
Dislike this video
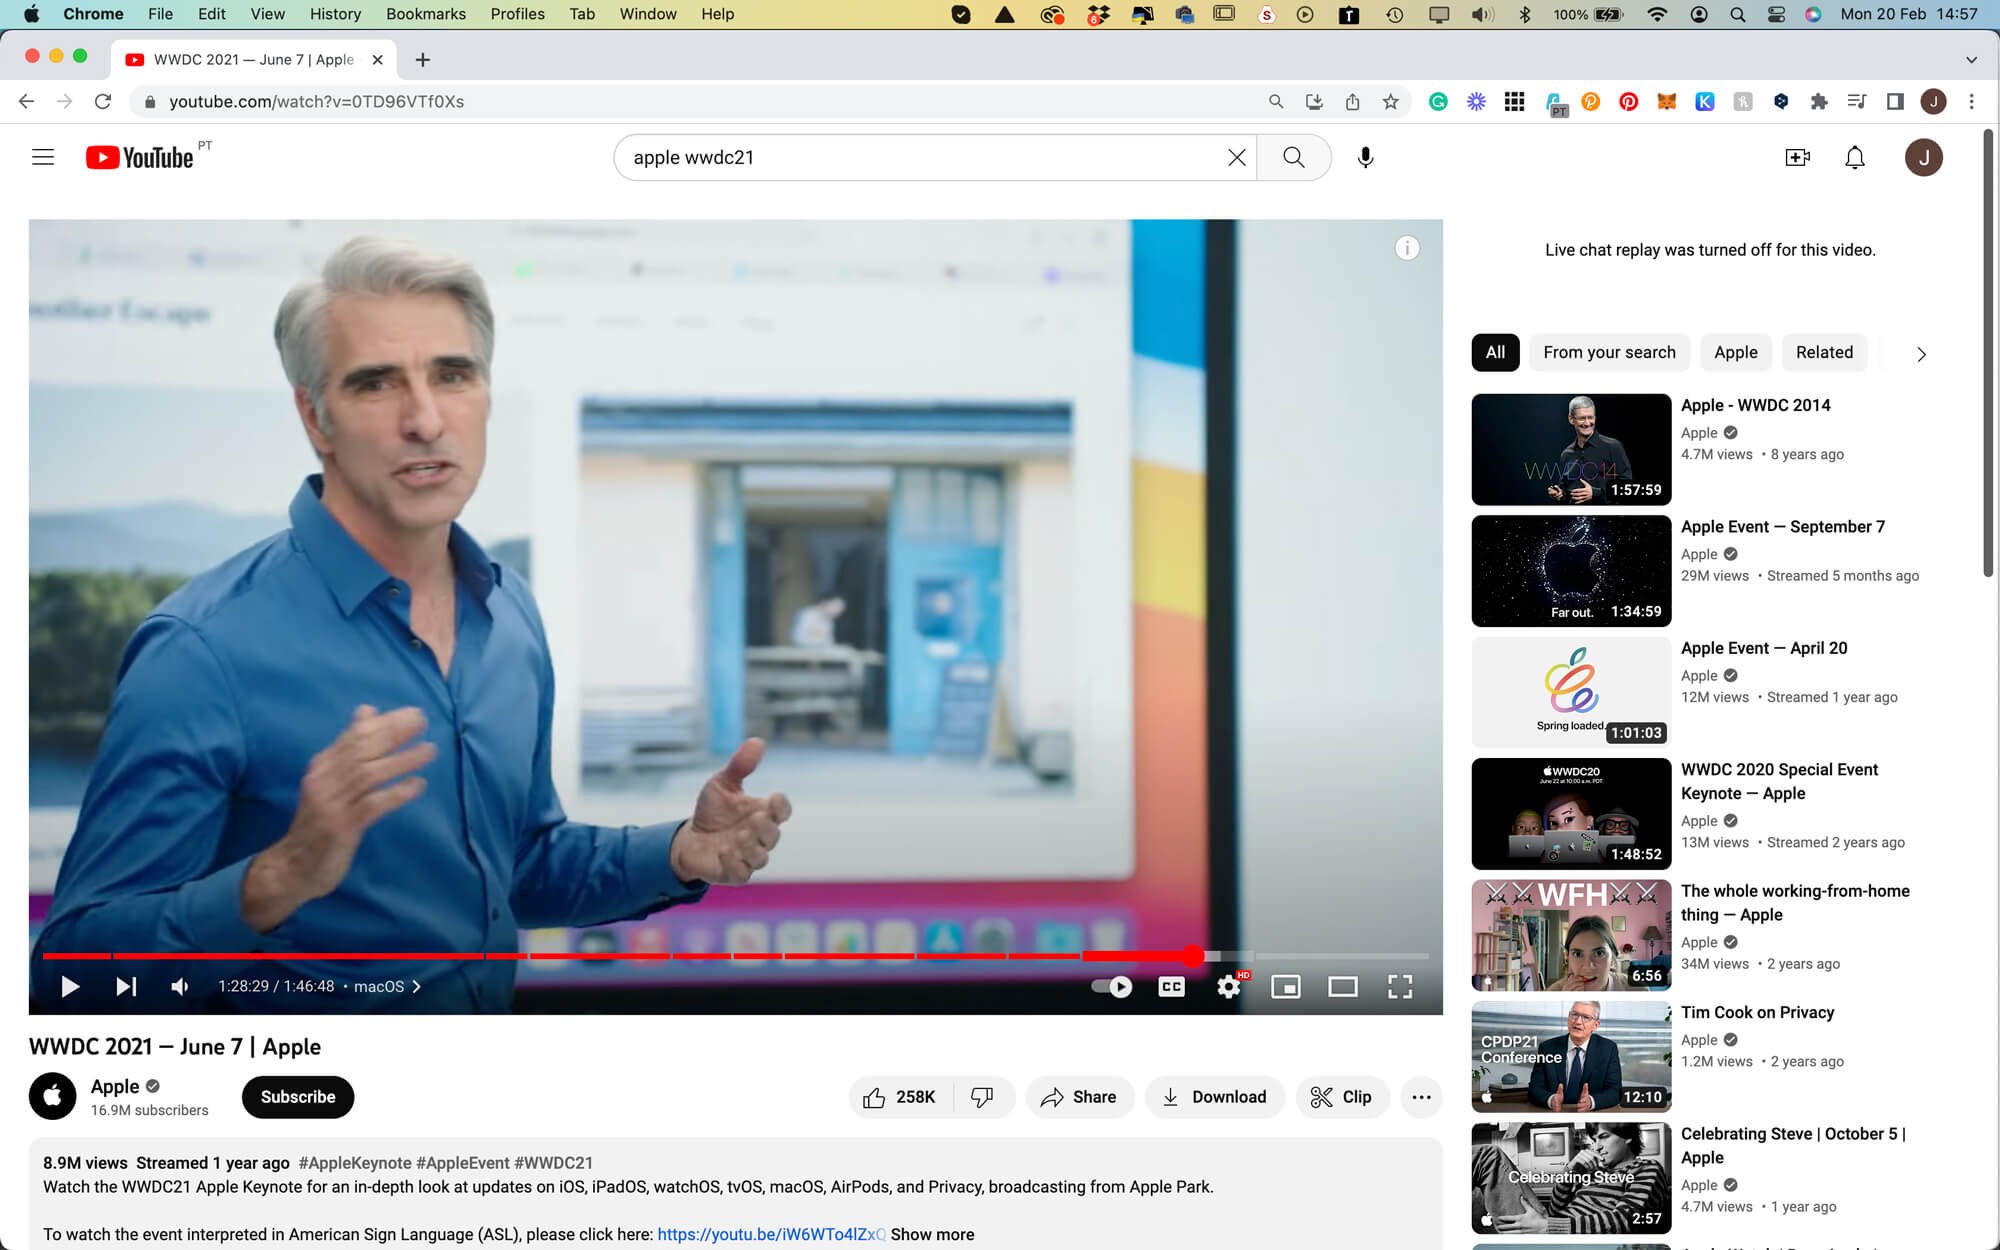983,1097
